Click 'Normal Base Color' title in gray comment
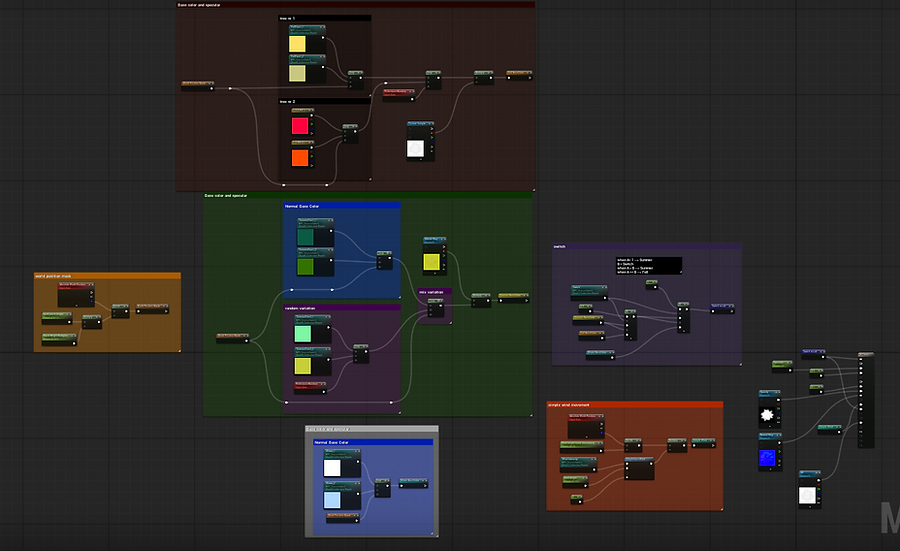Screen dimensions: 900x551 coord(331,443)
